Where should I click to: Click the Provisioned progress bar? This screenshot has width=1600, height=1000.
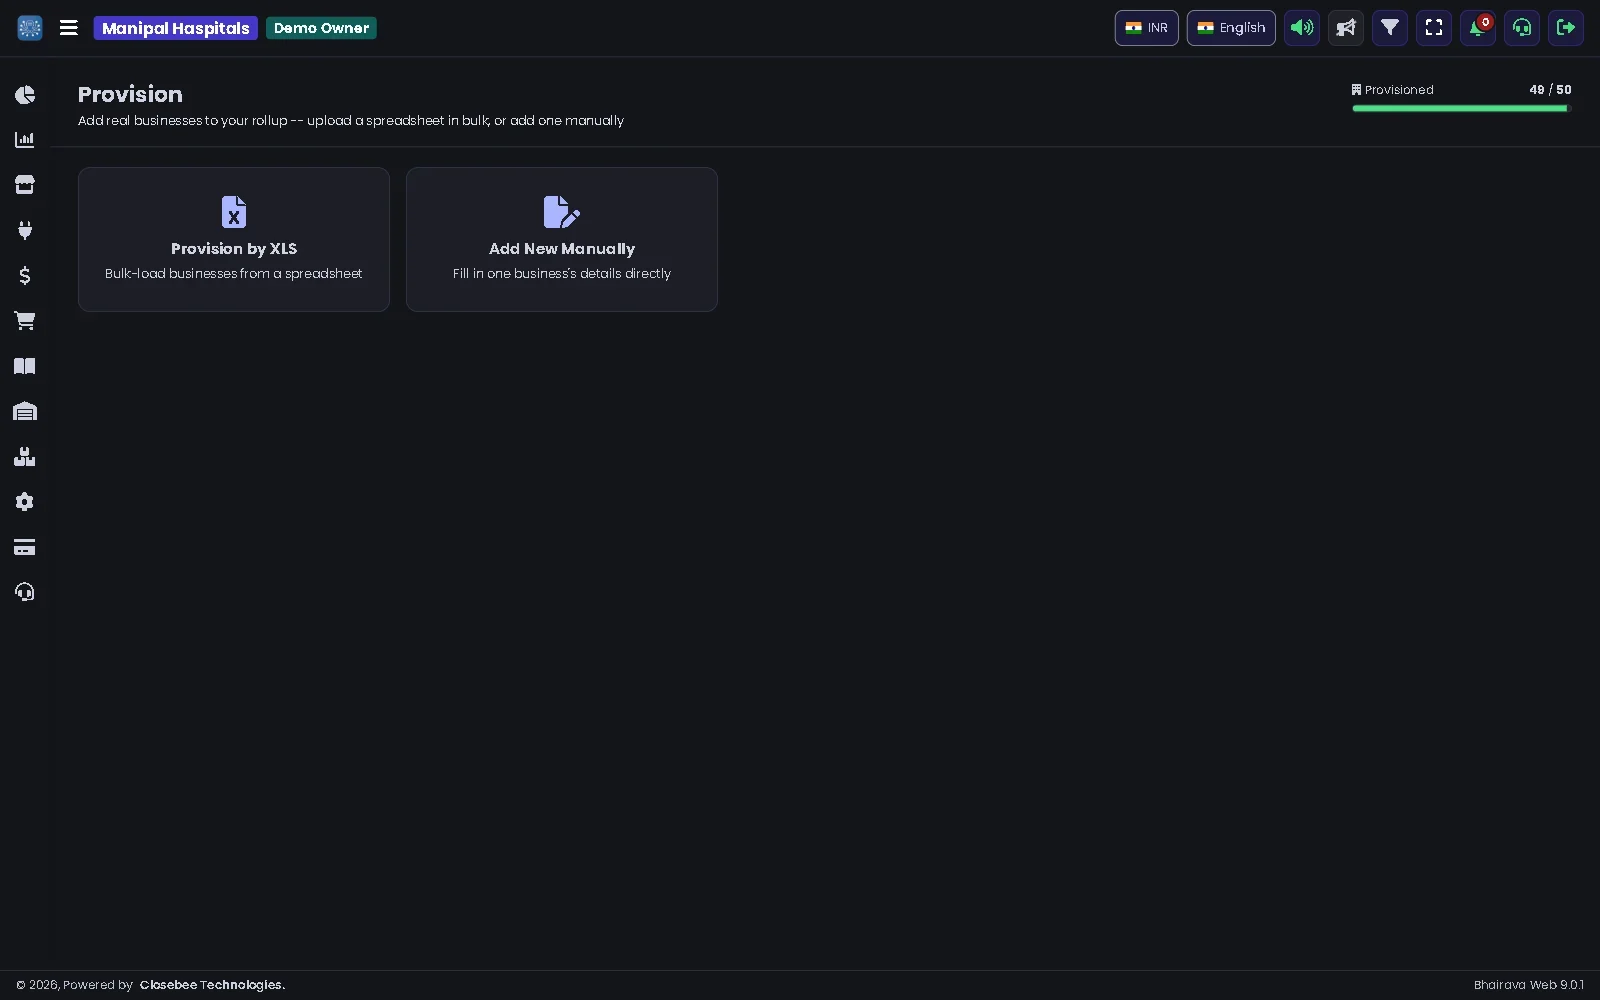pyautogui.click(x=1462, y=108)
